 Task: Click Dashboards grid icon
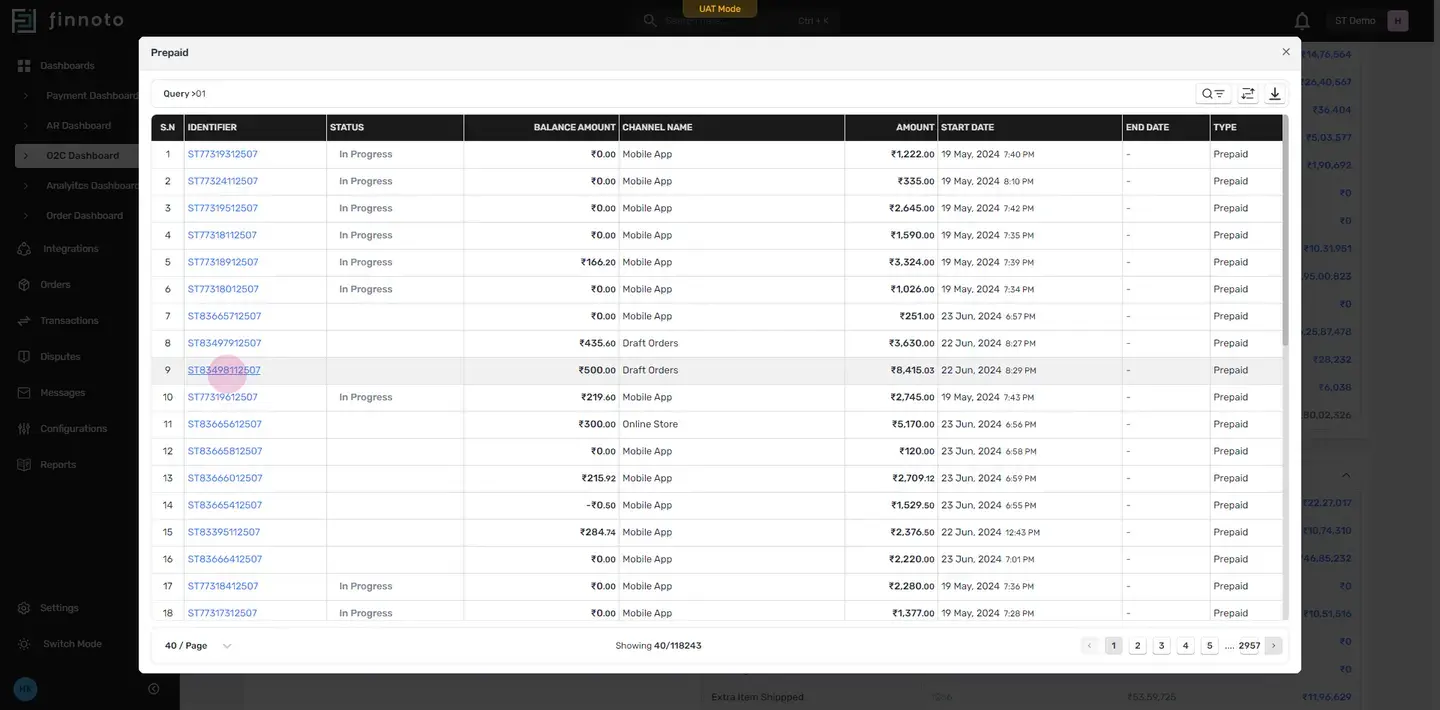pos(24,66)
